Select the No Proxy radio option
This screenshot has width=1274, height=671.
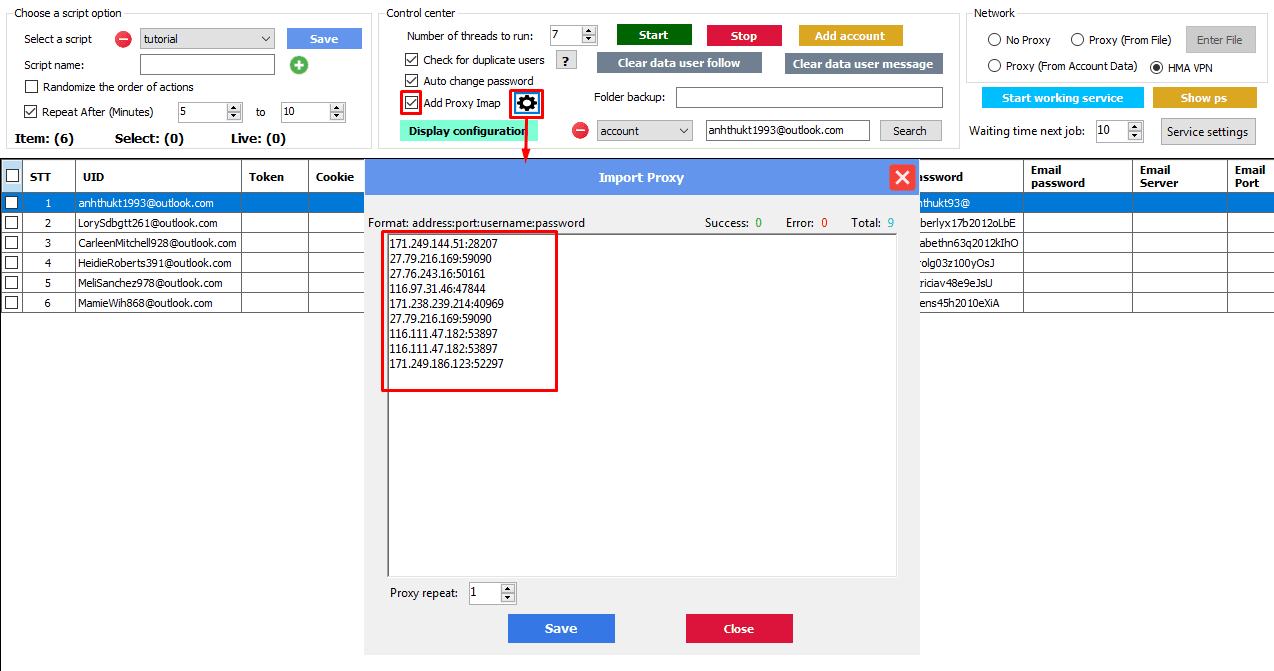click(994, 40)
